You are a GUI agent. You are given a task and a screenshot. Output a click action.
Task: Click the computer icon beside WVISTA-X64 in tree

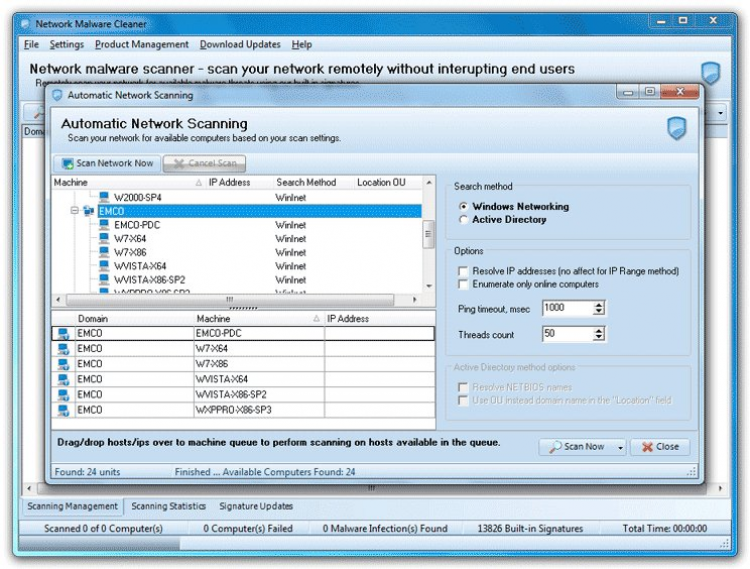coord(104,266)
